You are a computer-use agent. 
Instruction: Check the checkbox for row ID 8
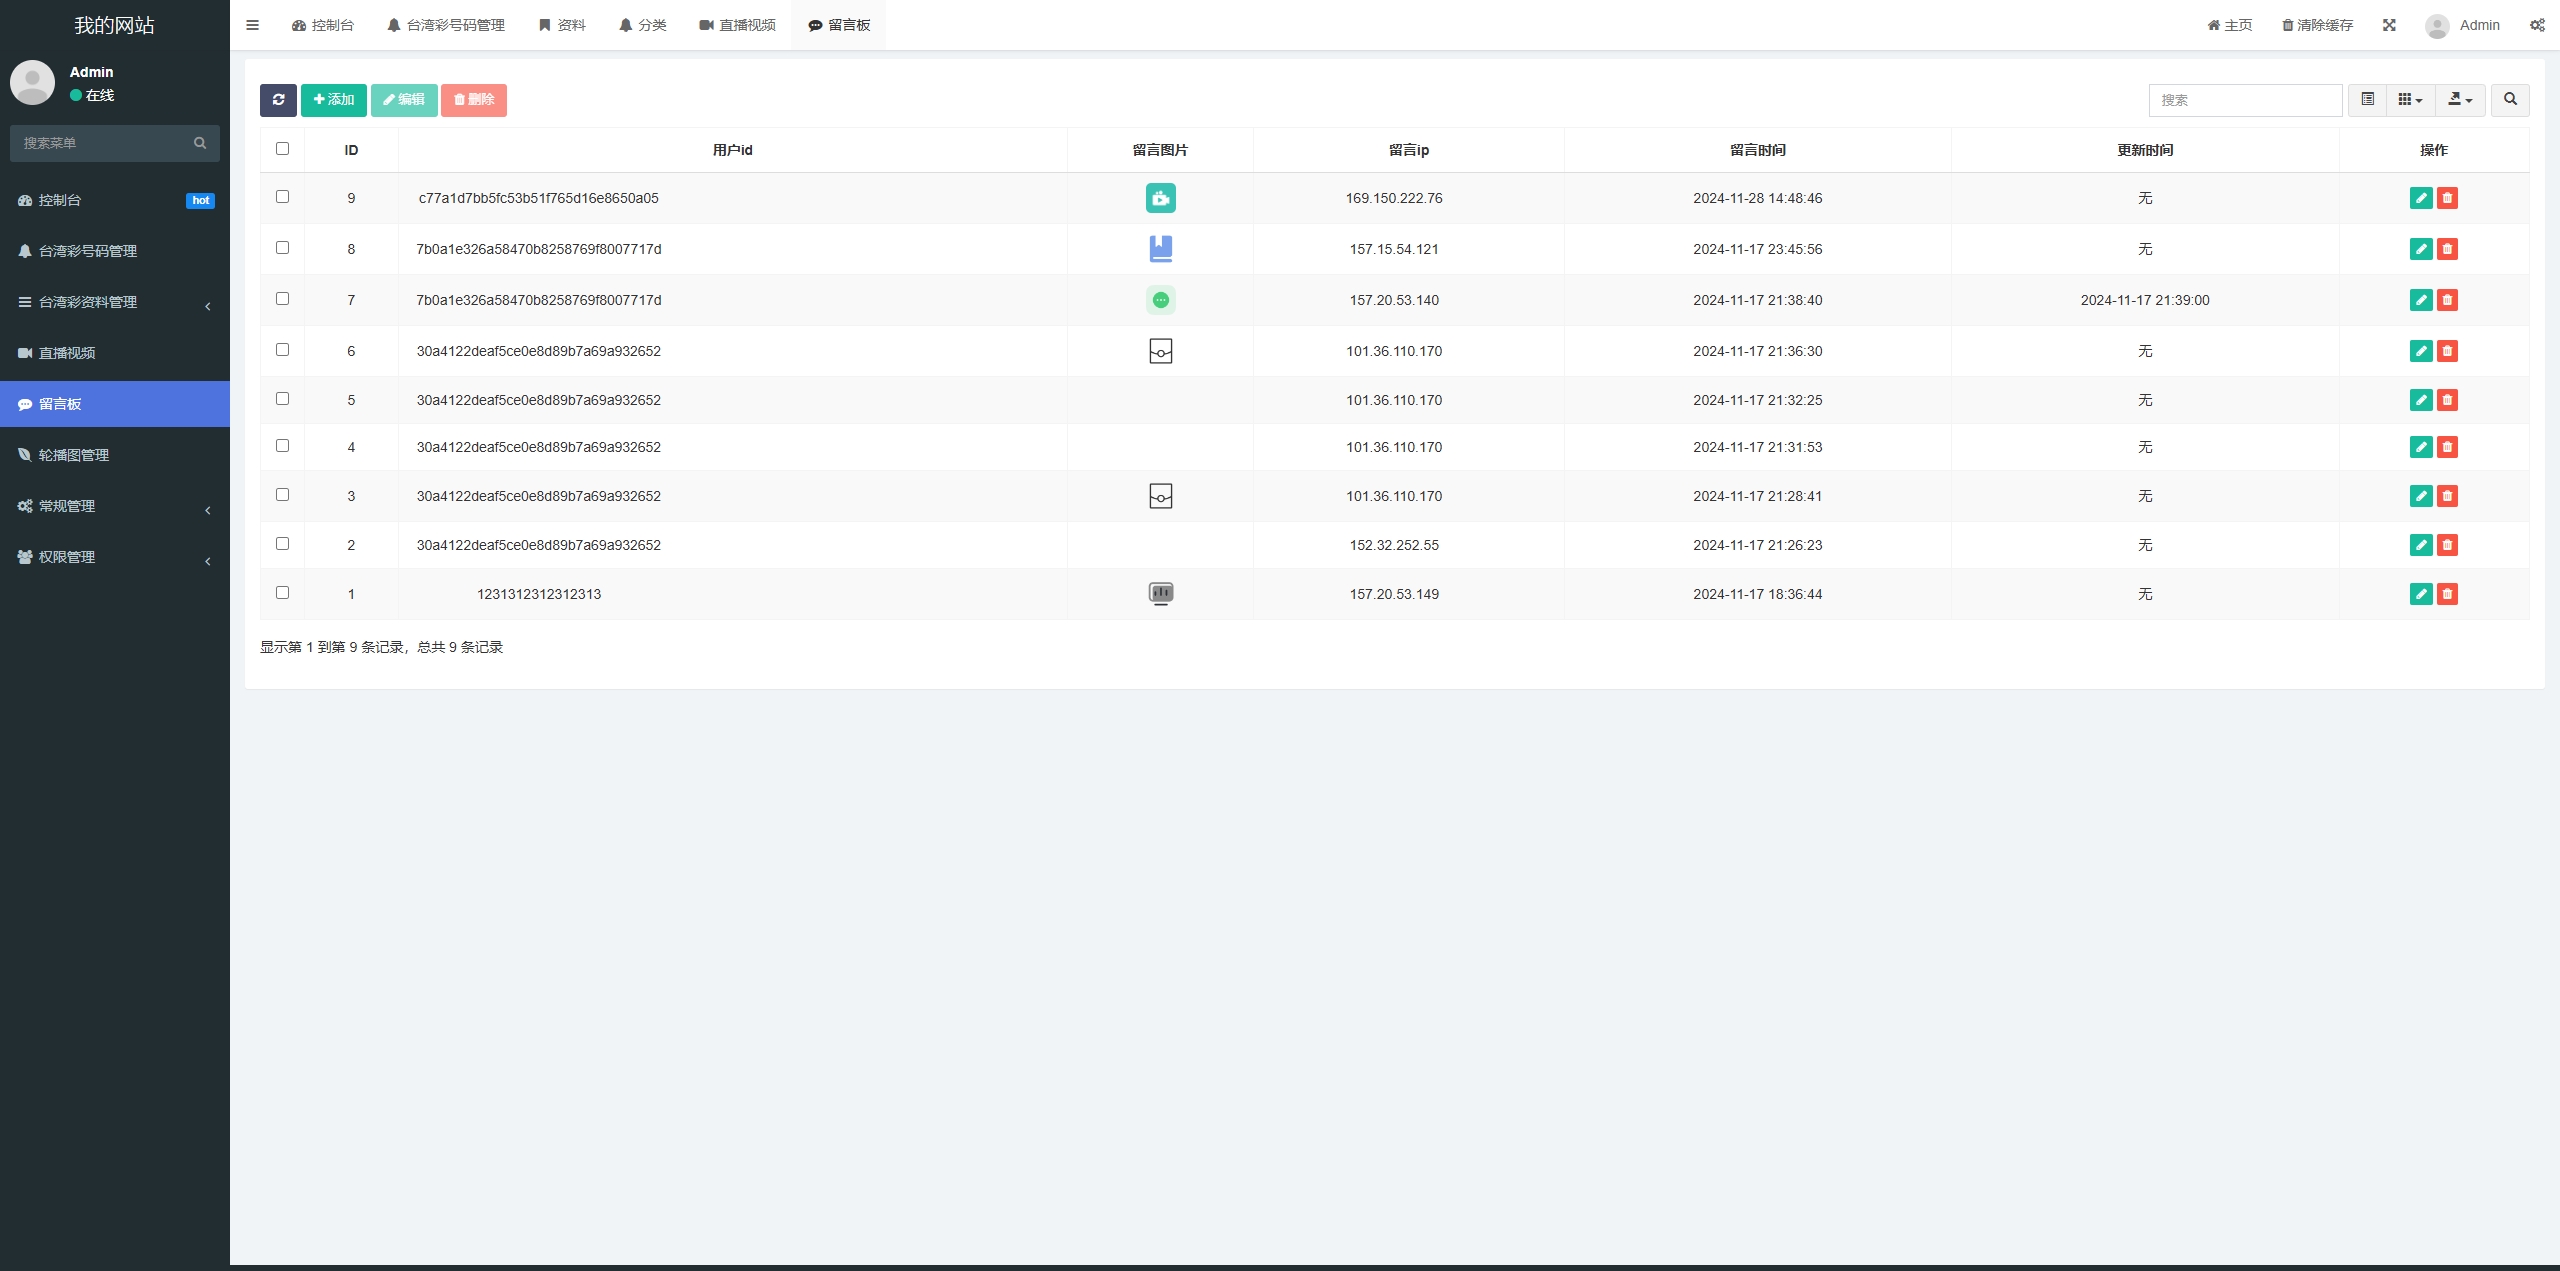282,248
